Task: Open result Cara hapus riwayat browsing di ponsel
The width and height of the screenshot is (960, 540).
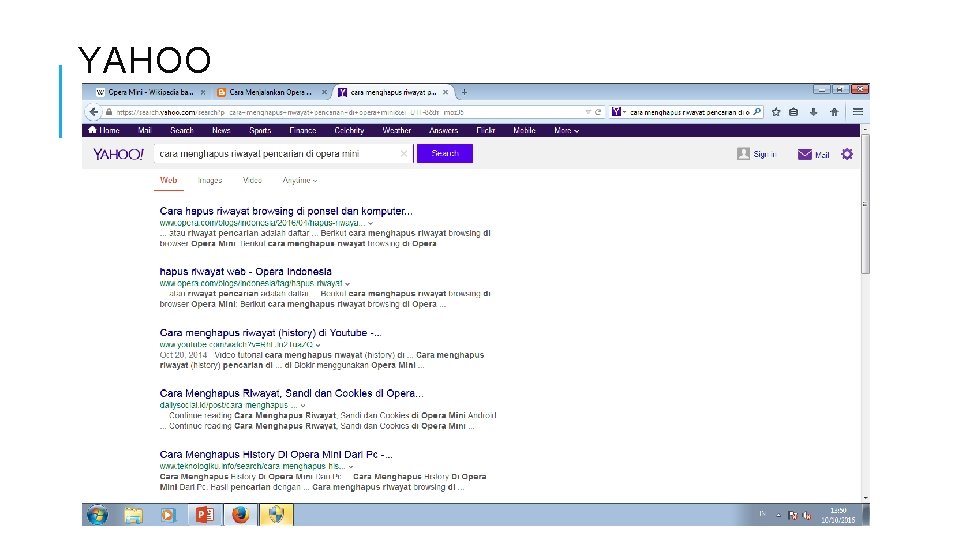Action: [286, 211]
